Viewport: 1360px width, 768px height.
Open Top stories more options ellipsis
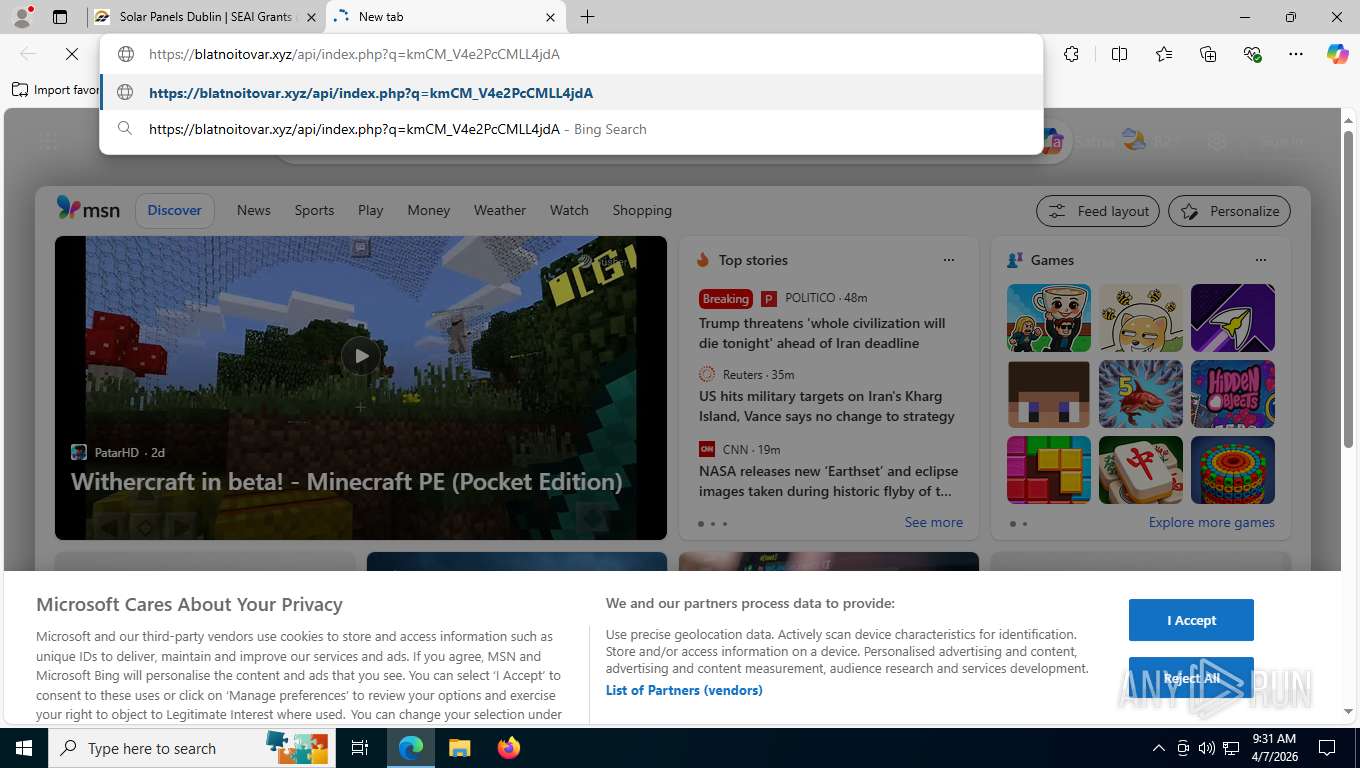(949, 260)
